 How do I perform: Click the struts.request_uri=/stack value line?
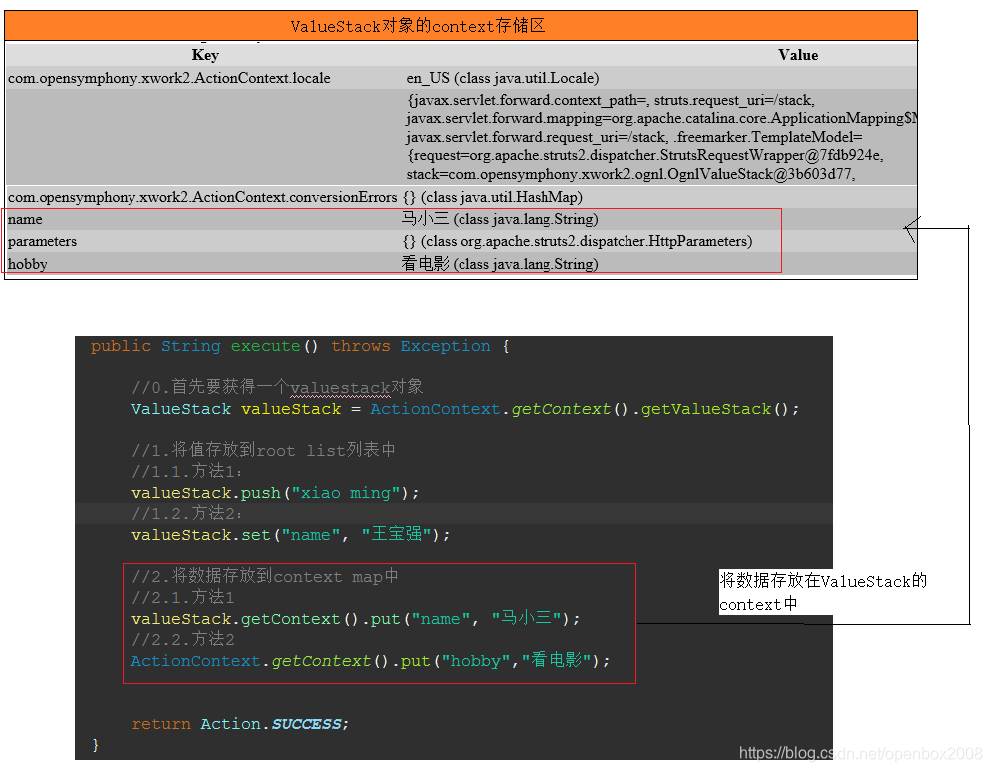pyautogui.click(x=611, y=100)
